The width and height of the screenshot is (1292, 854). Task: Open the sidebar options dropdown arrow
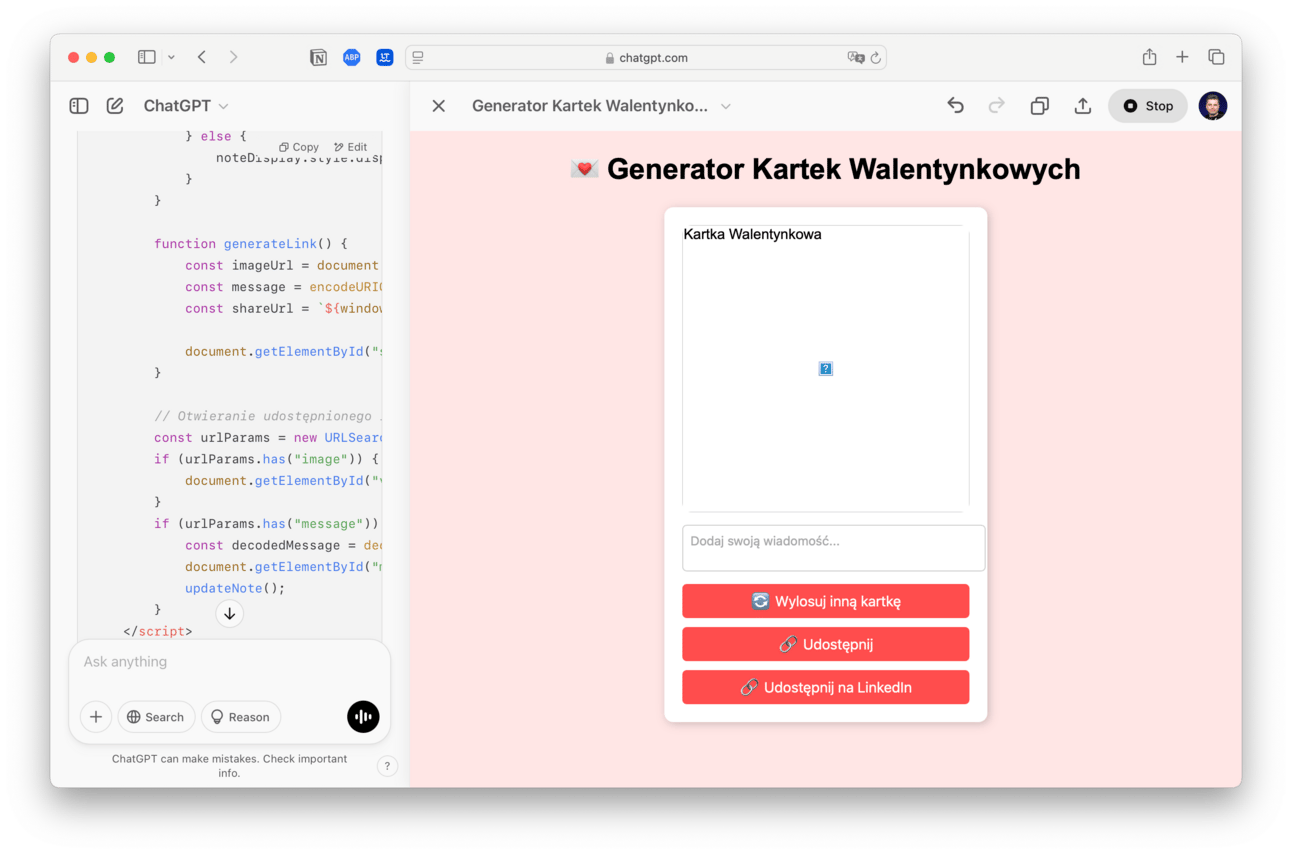[x=171, y=57]
